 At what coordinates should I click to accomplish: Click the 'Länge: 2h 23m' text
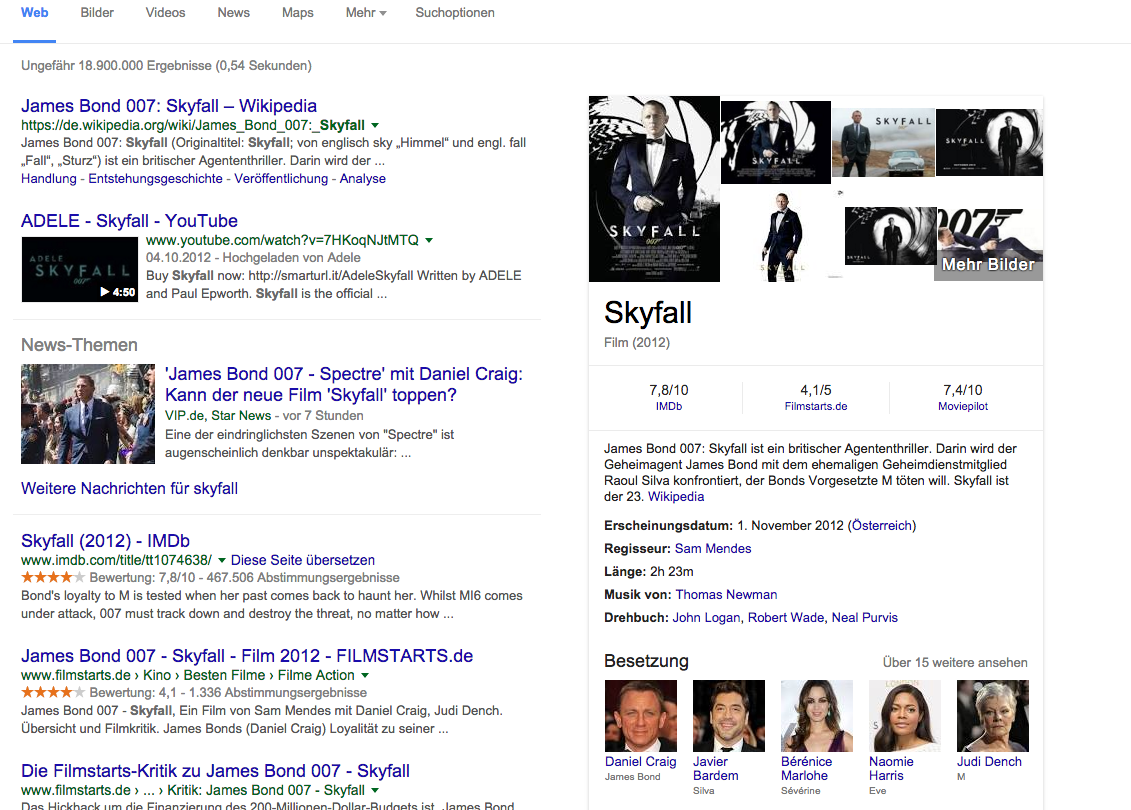pyautogui.click(x=648, y=572)
